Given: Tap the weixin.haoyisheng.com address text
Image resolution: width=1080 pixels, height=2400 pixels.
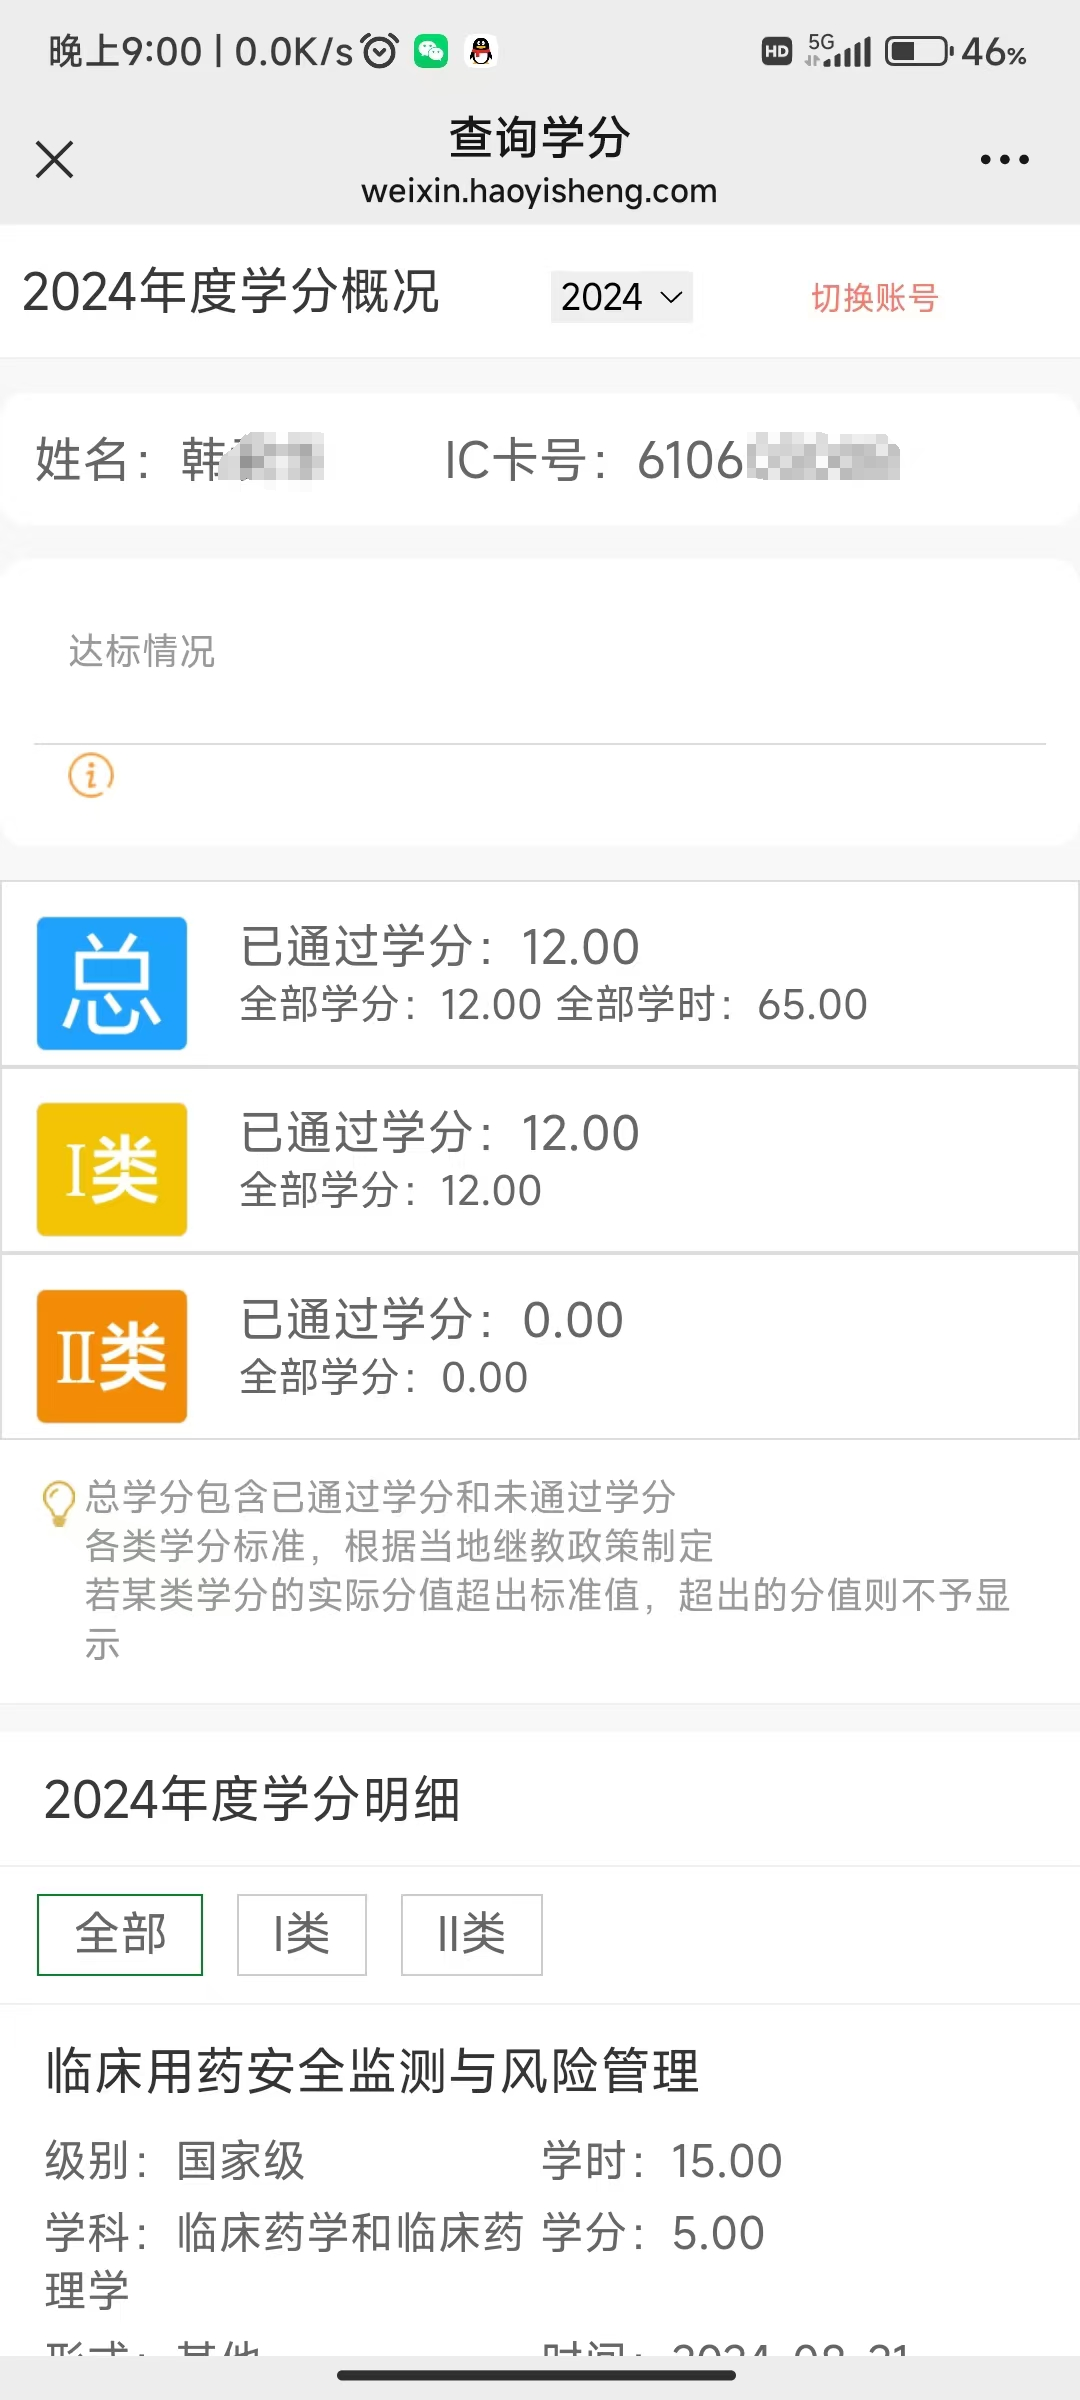Looking at the screenshot, I should coord(539,190).
